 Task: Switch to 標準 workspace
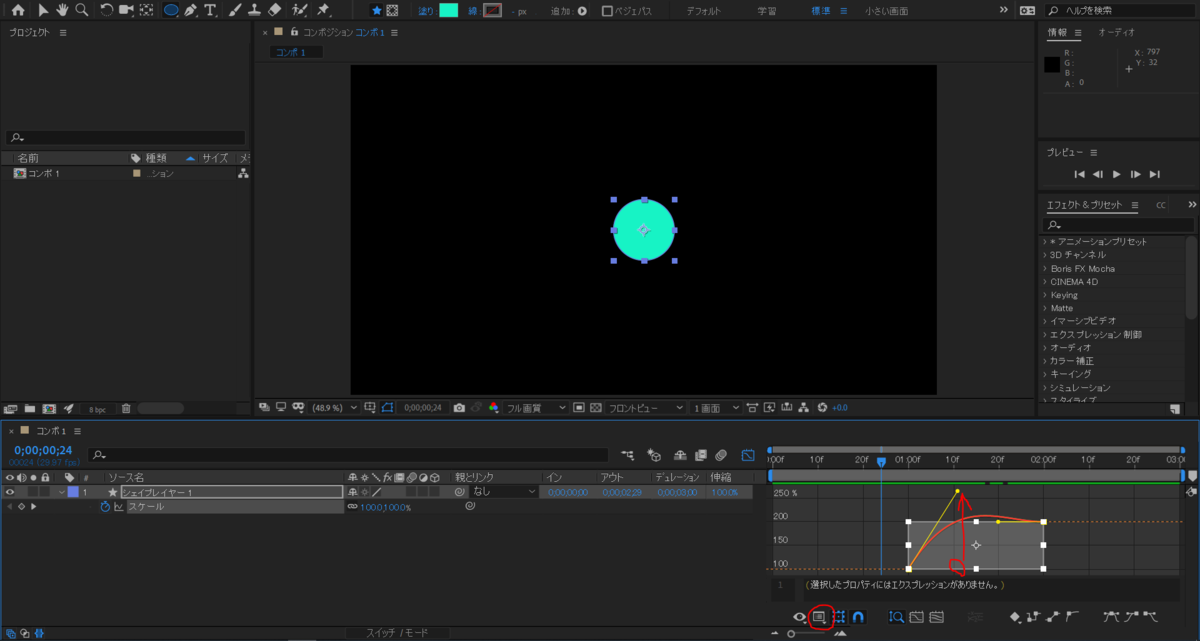820,11
